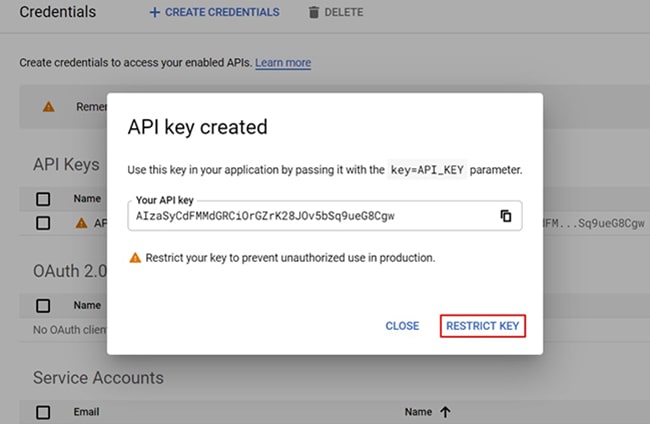The image size is (650, 424).
Task: Click the Your API key field
Action: tap(325, 216)
